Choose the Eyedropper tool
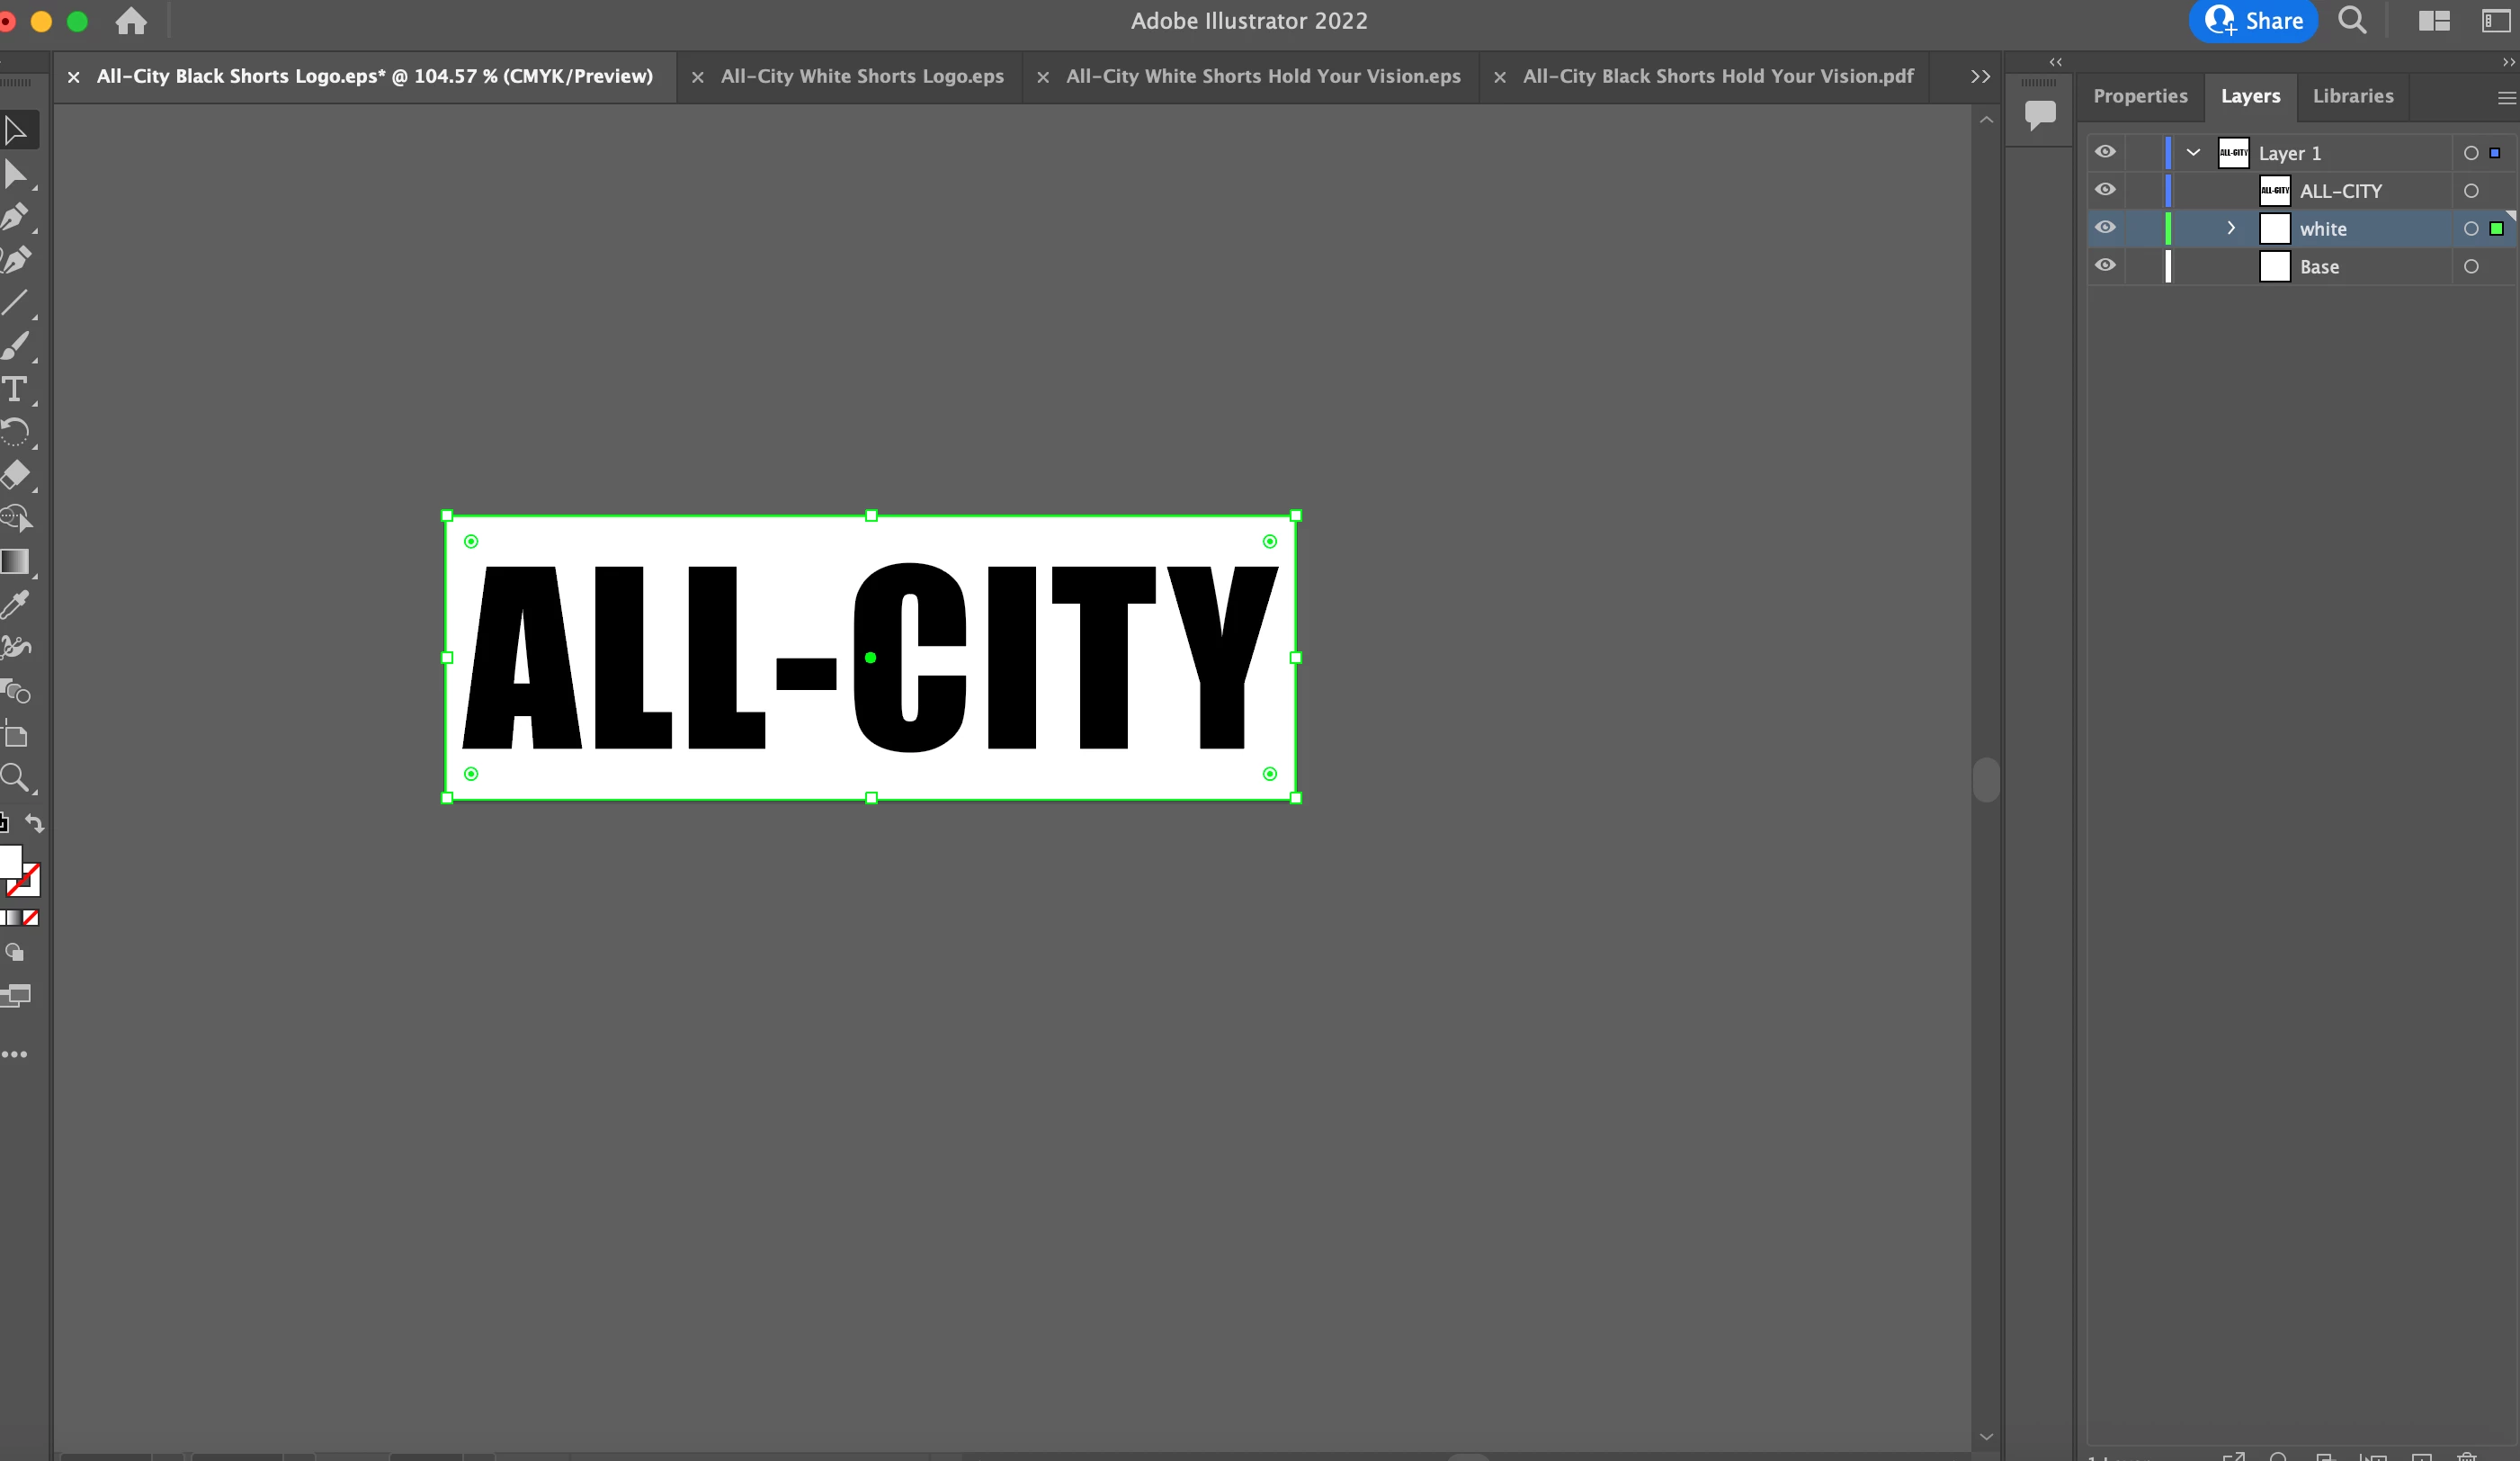This screenshot has width=2520, height=1461. [x=15, y=604]
